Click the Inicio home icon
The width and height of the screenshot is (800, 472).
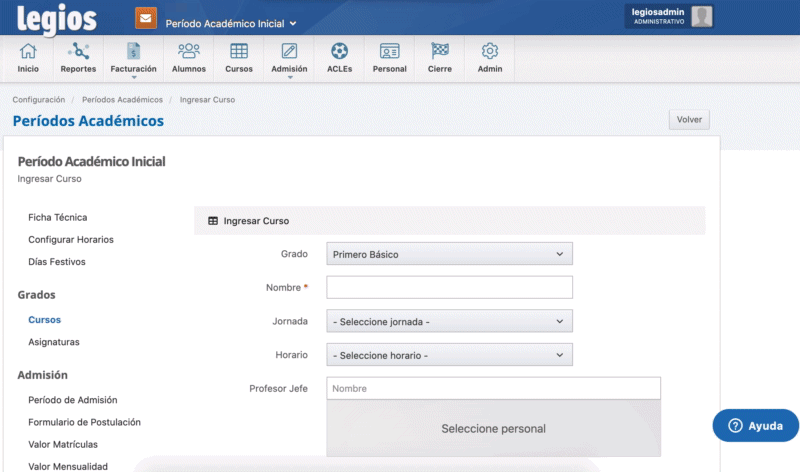28,52
